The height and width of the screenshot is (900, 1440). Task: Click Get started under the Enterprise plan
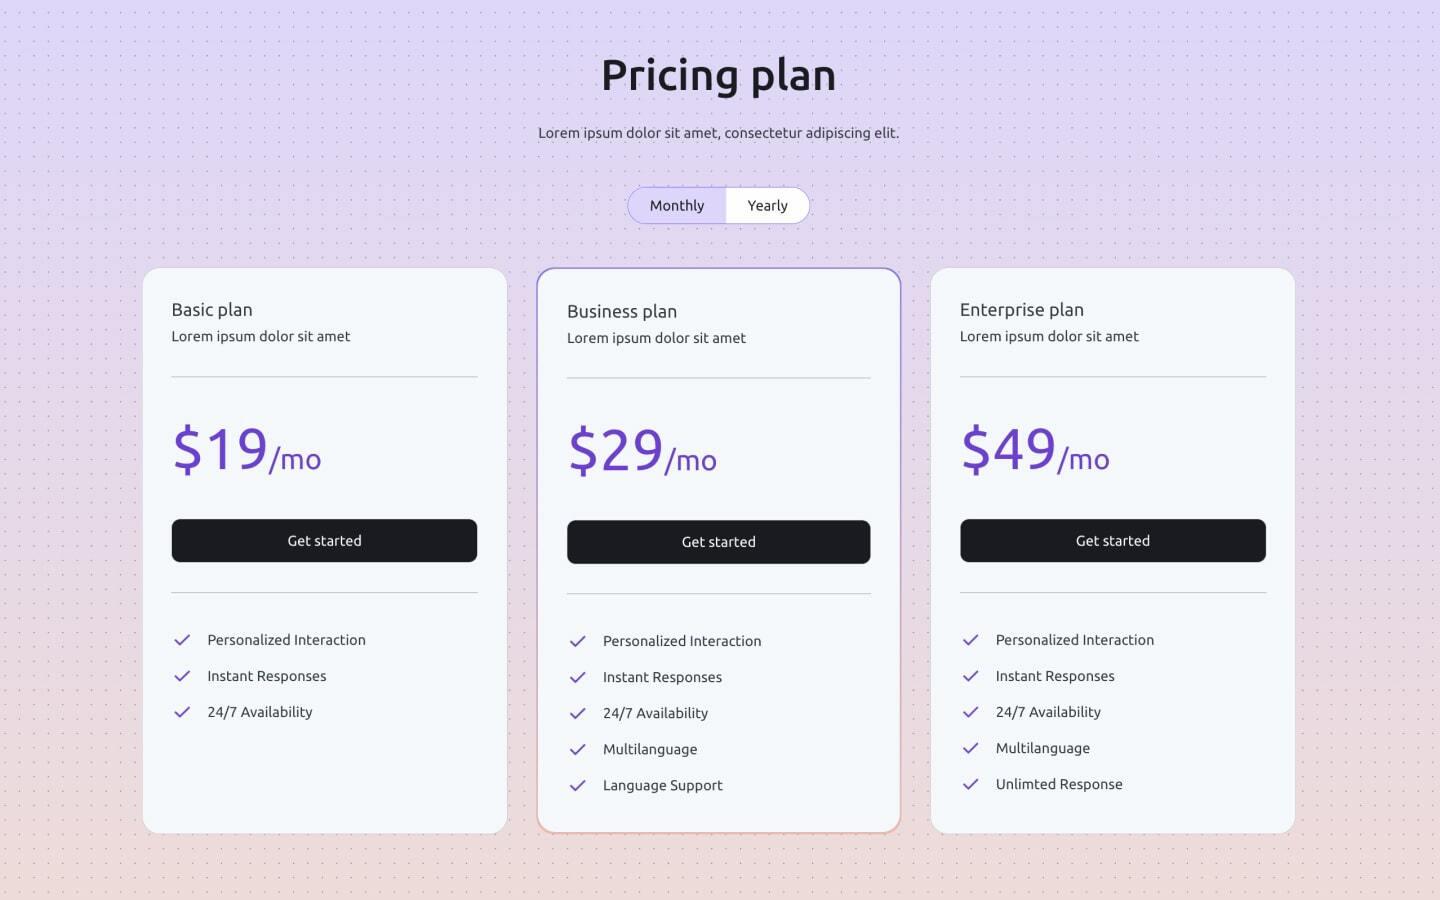coord(1112,540)
